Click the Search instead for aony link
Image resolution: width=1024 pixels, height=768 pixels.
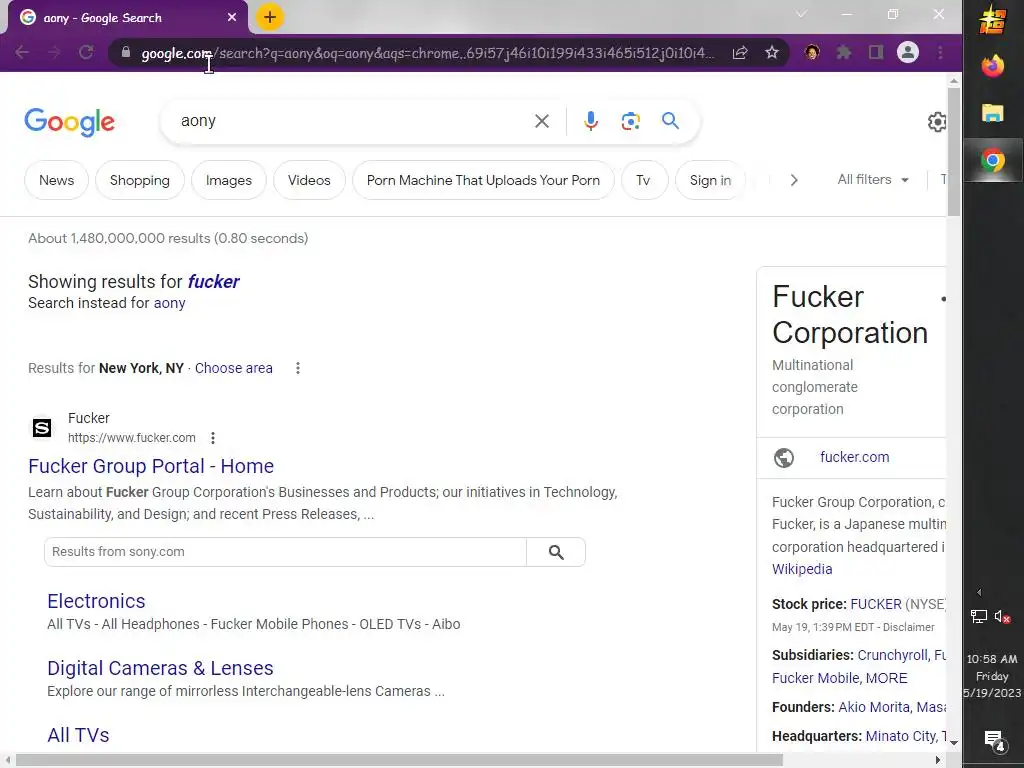coord(170,303)
